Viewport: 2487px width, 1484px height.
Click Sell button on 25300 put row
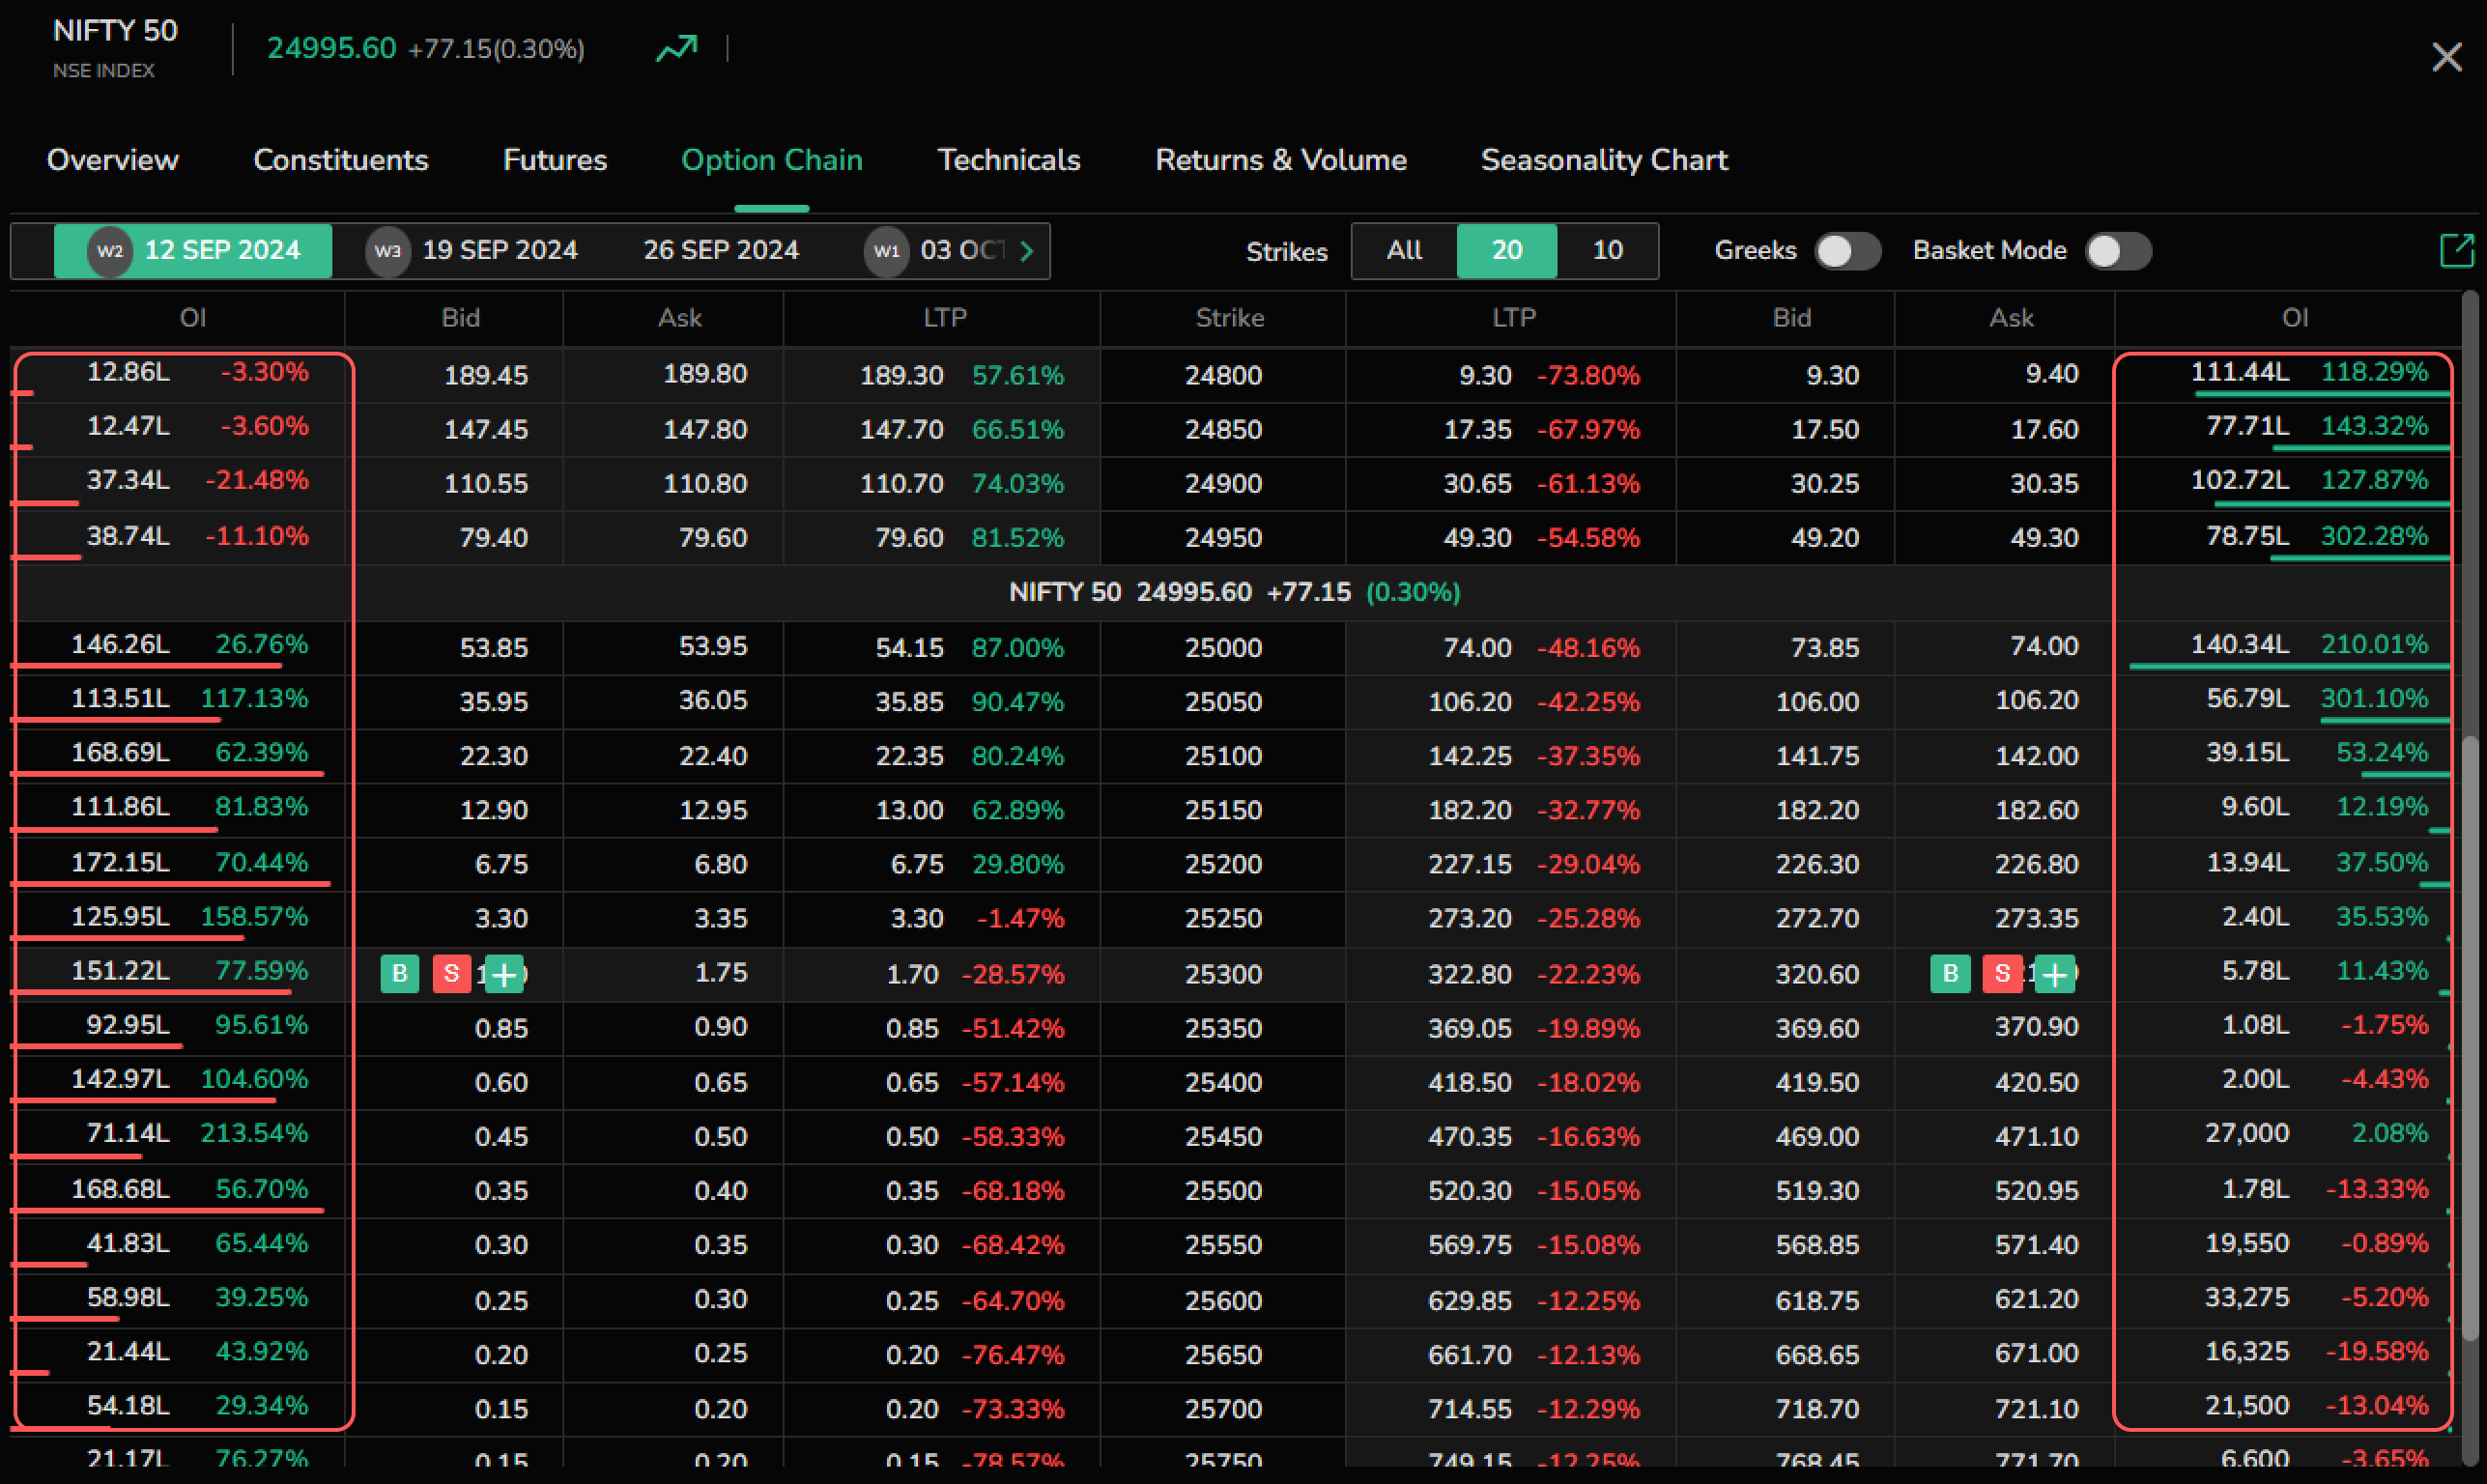click(2002, 973)
